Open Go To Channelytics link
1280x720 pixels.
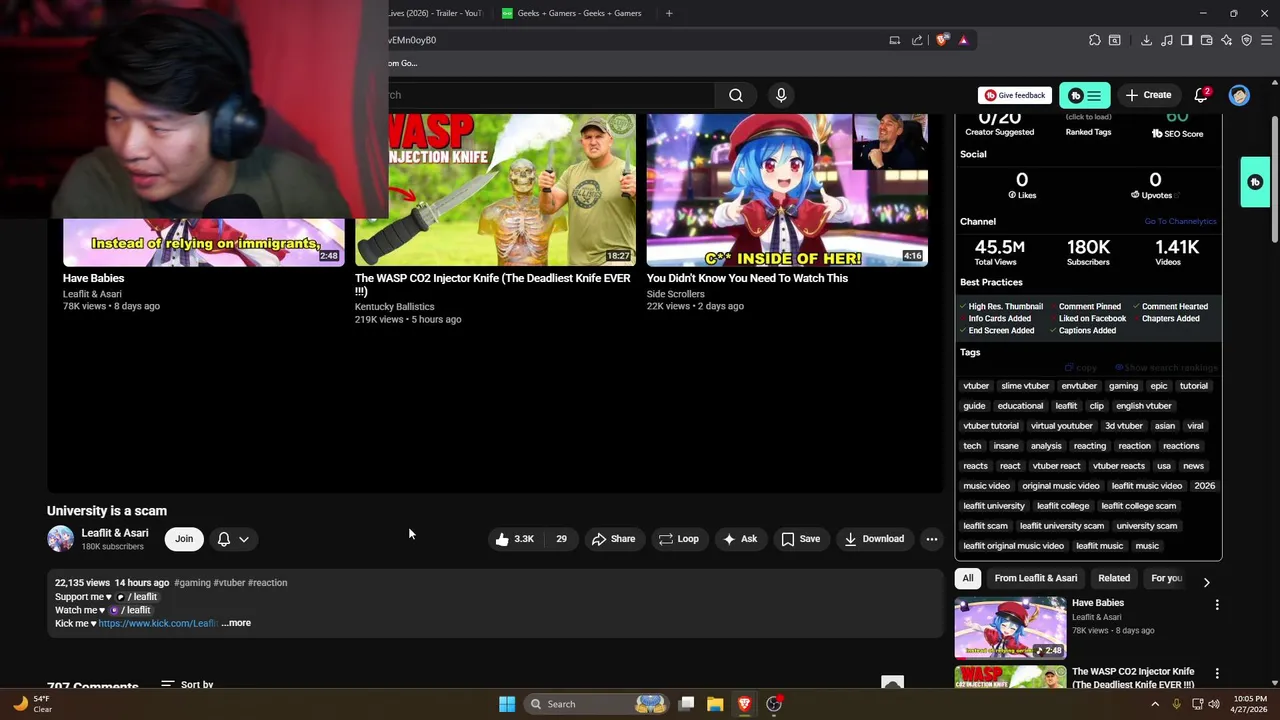[x=1180, y=222]
